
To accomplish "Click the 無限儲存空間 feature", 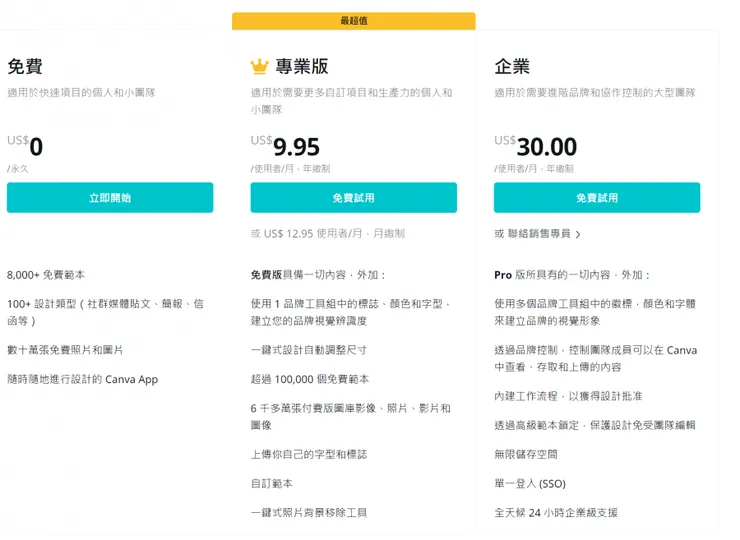I will coord(526,454).
